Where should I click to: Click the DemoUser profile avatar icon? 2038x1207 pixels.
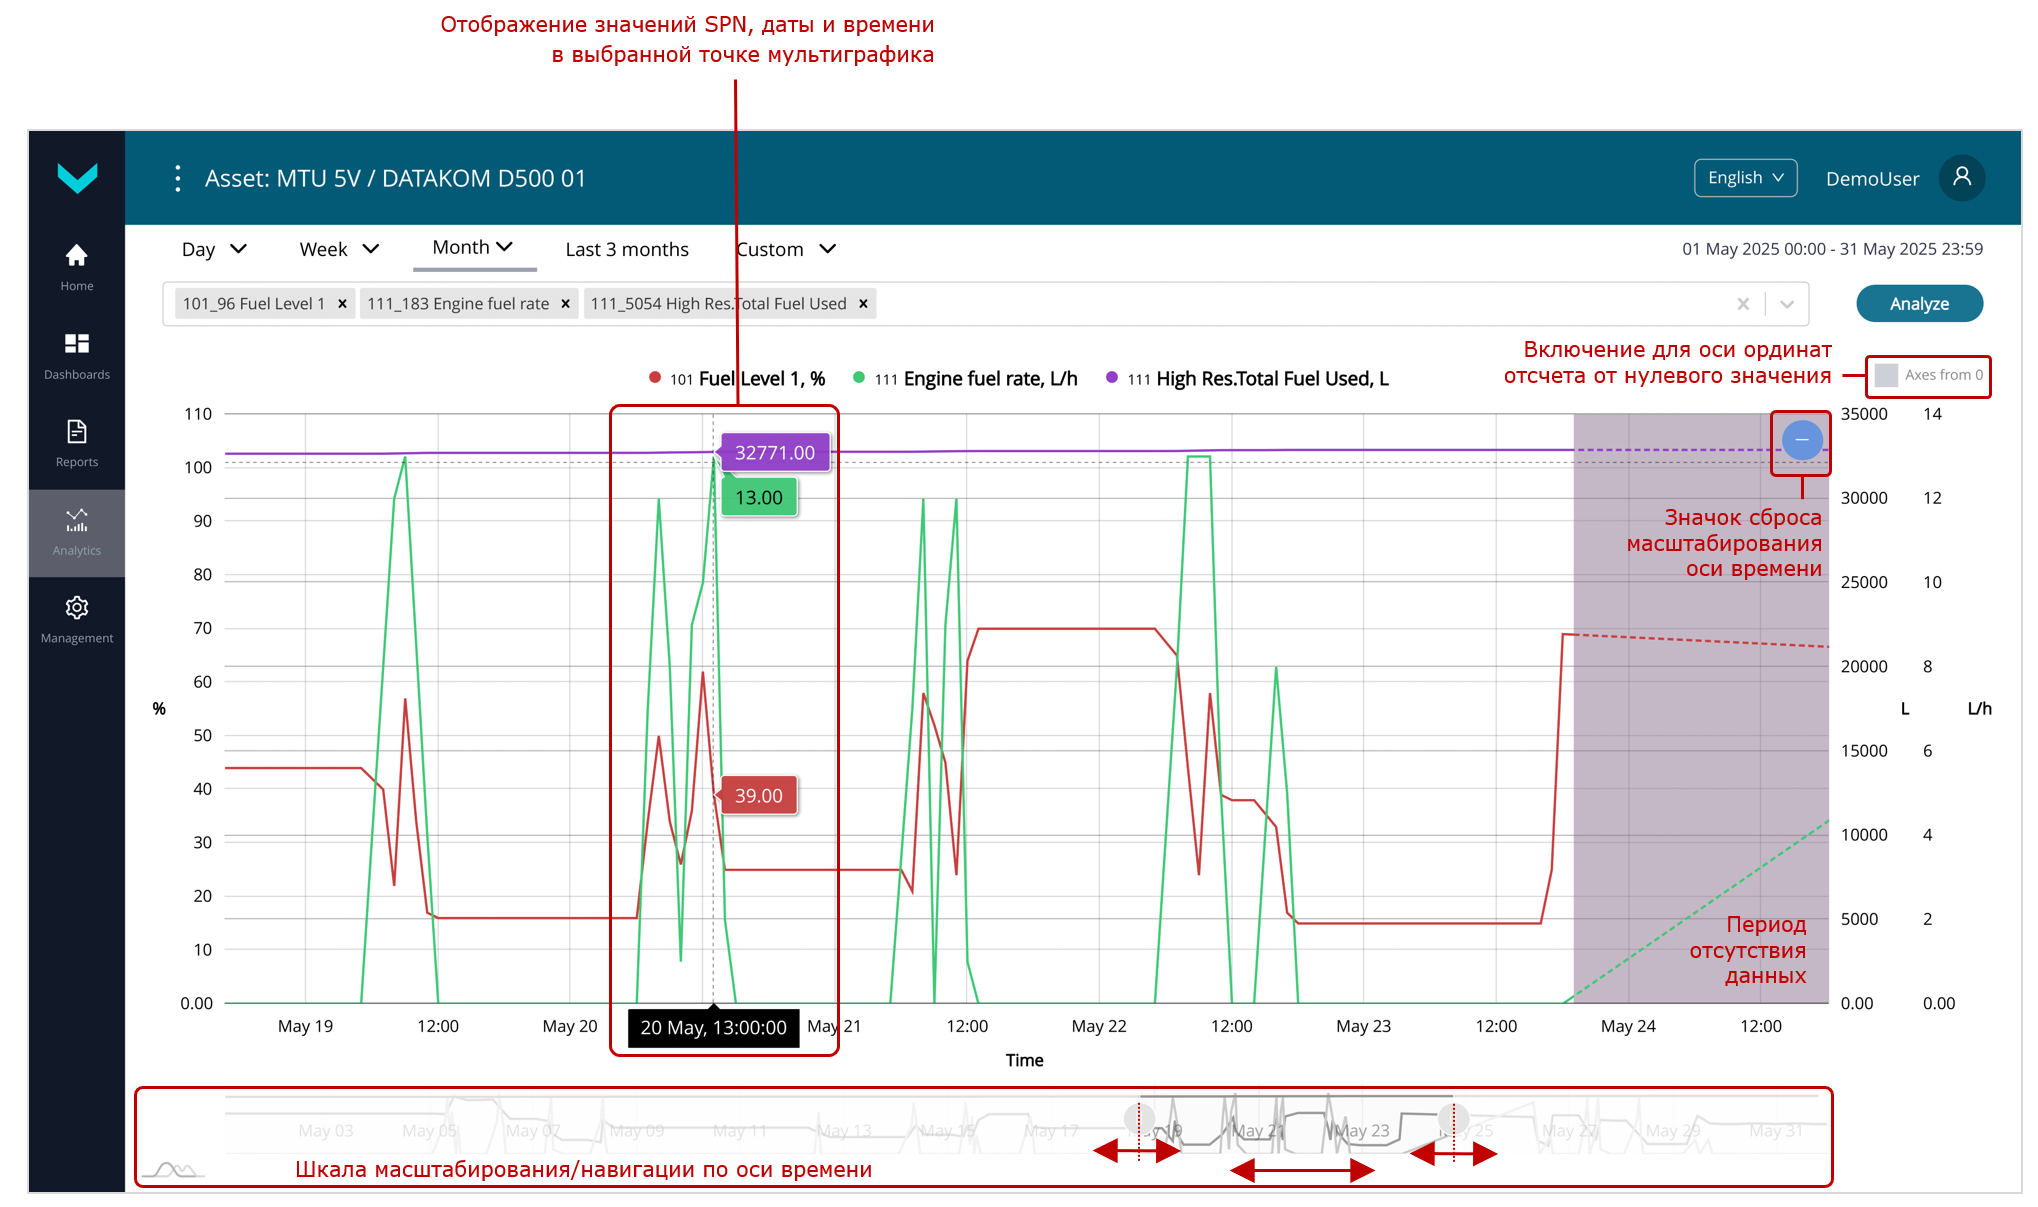[x=1961, y=178]
